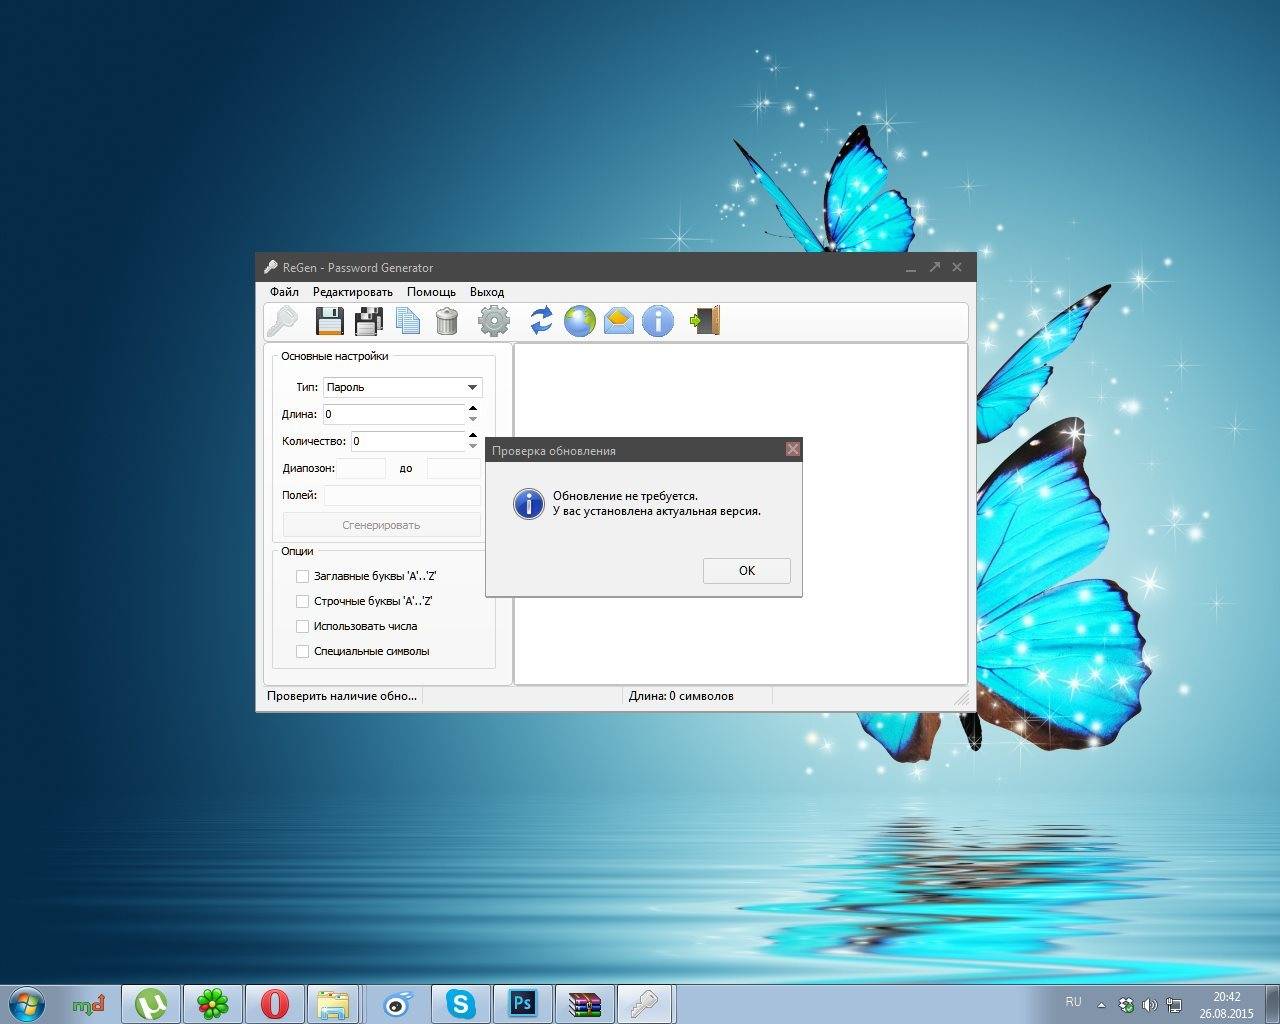Minimize the ReGen window
This screenshot has width=1280, height=1024.
click(911, 268)
